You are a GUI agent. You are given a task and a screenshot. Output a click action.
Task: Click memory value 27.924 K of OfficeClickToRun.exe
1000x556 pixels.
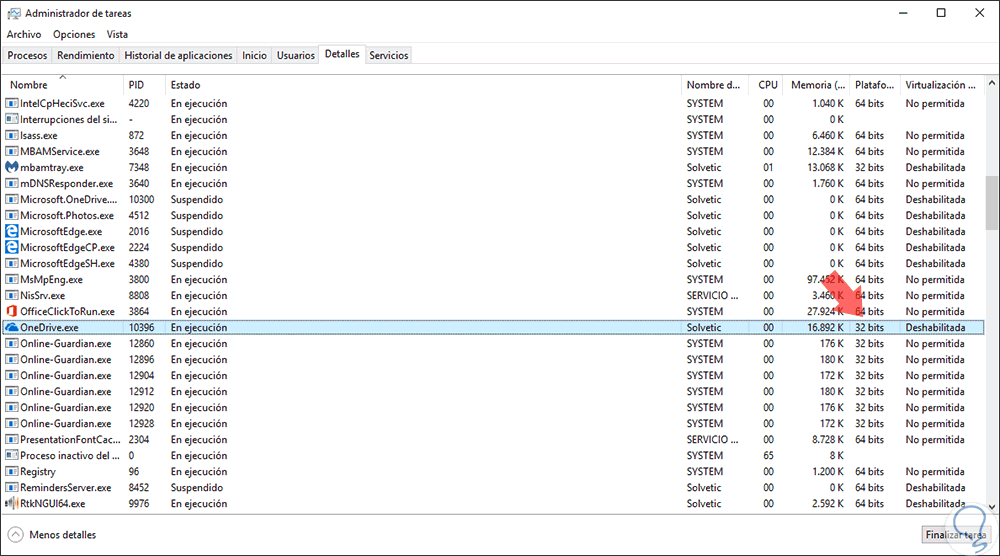pyautogui.click(x=825, y=311)
